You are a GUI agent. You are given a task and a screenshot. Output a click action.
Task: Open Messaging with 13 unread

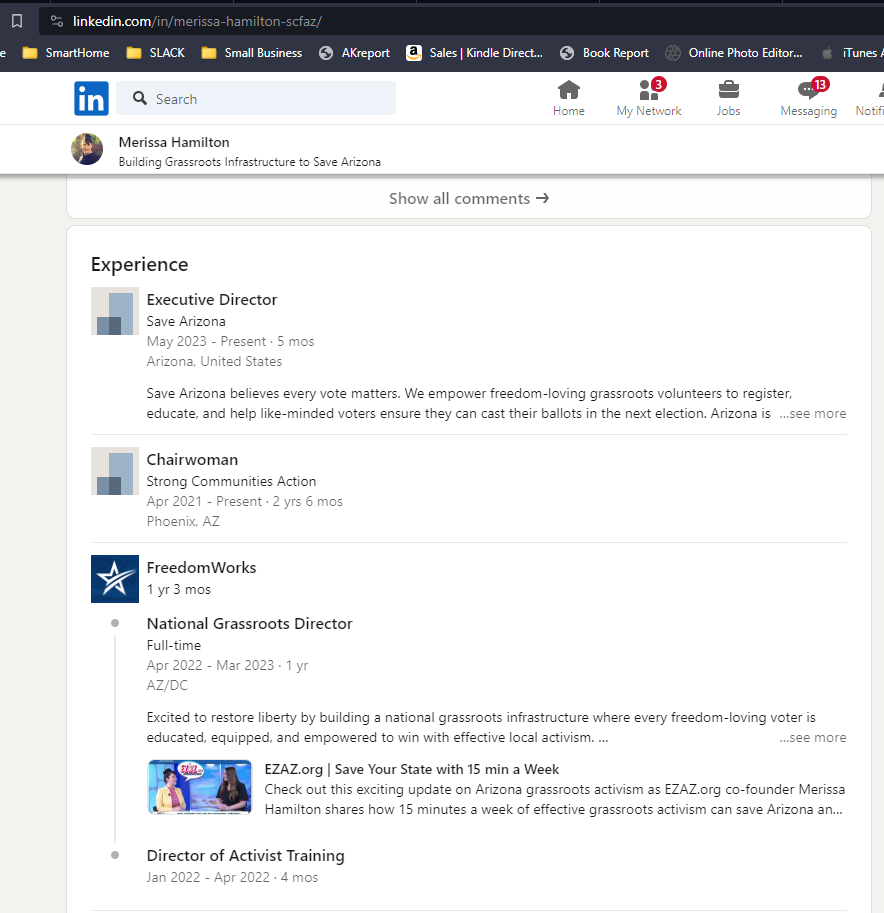pyautogui.click(x=808, y=98)
